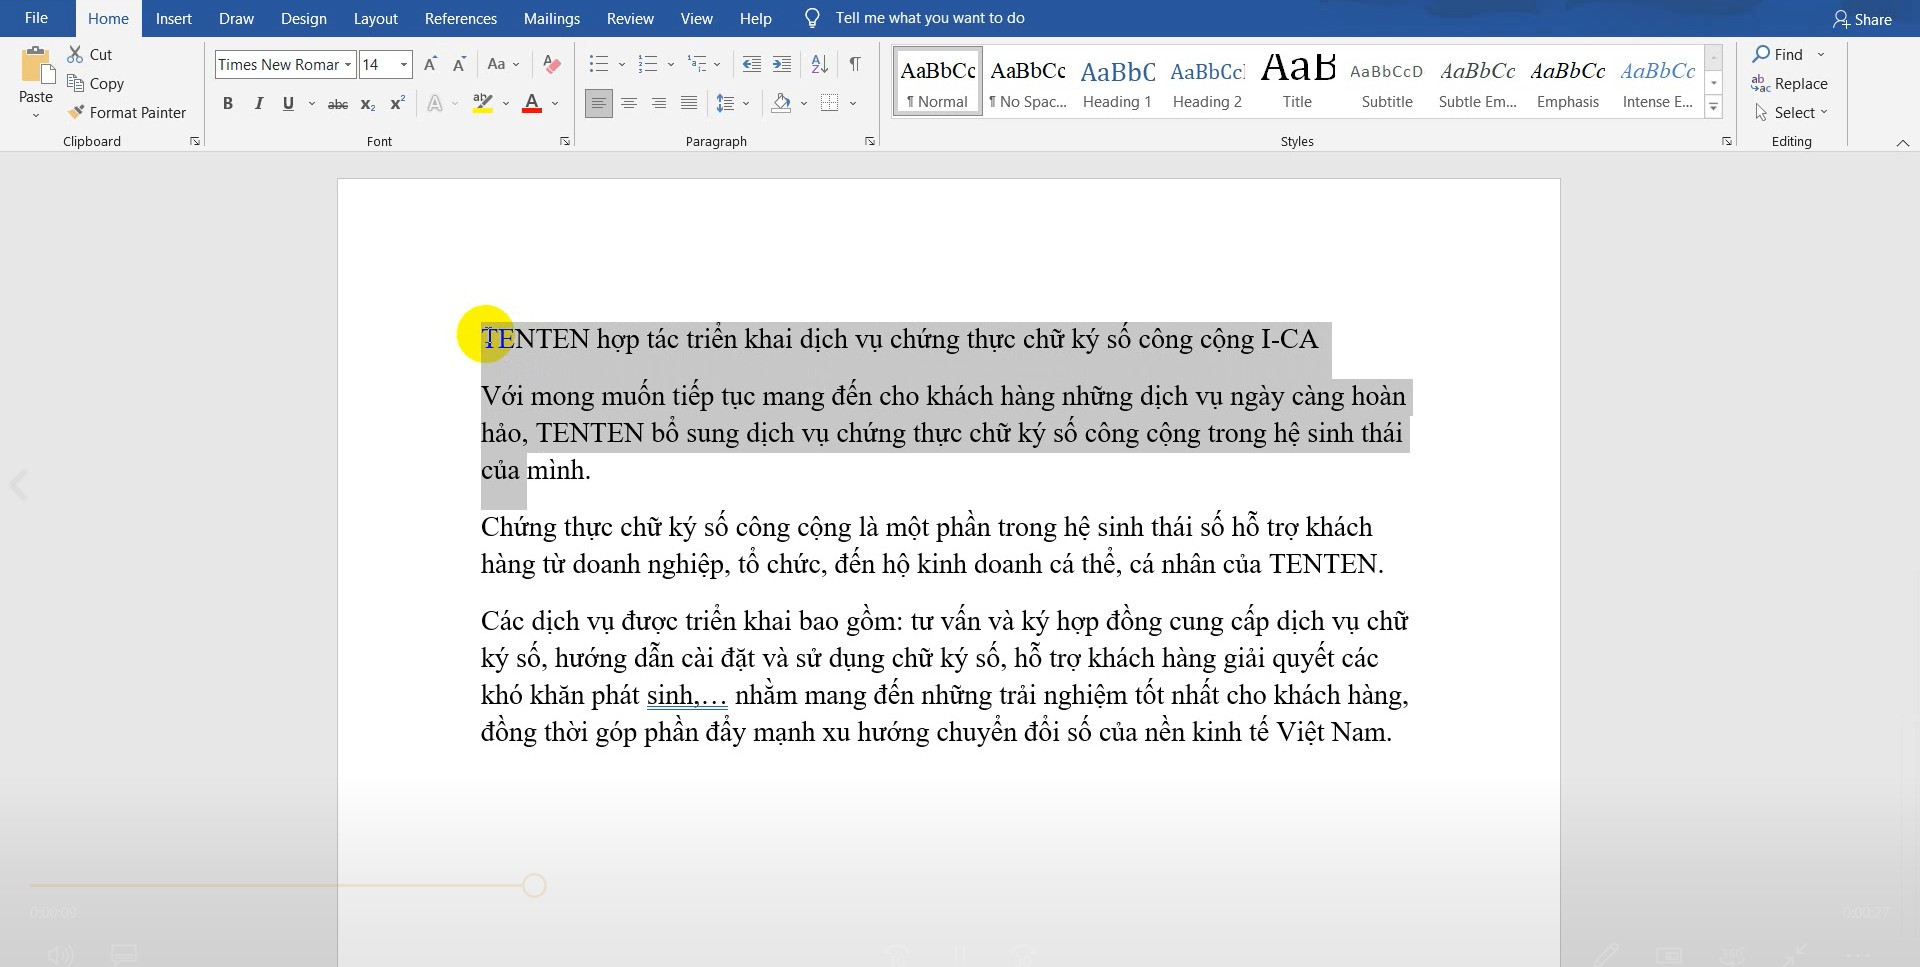The width and height of the screenshot is (1920, 967).
Task: Show paragraph marks and hidden symbols
Action: 855,64
